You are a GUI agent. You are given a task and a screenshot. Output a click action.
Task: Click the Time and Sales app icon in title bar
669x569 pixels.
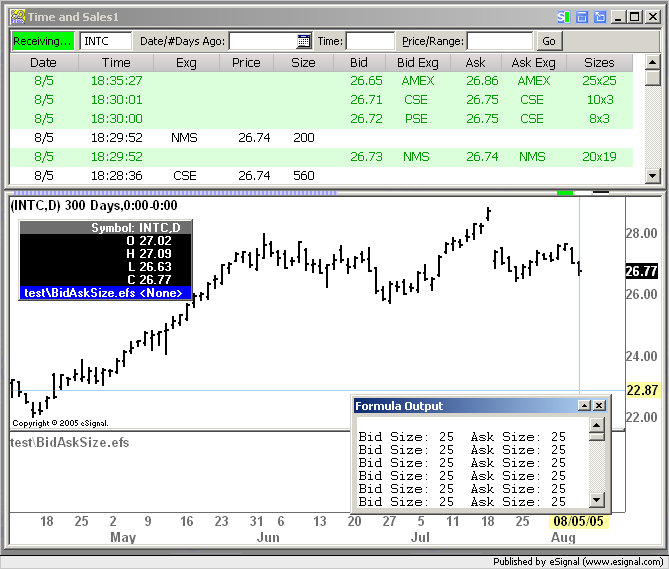pos(17,17)
